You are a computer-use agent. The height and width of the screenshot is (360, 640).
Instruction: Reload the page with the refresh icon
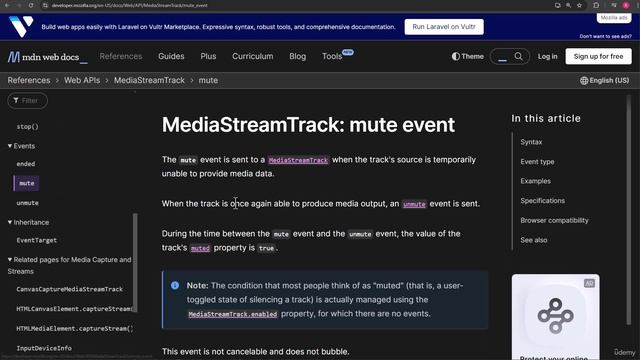(x=31, y=5)
